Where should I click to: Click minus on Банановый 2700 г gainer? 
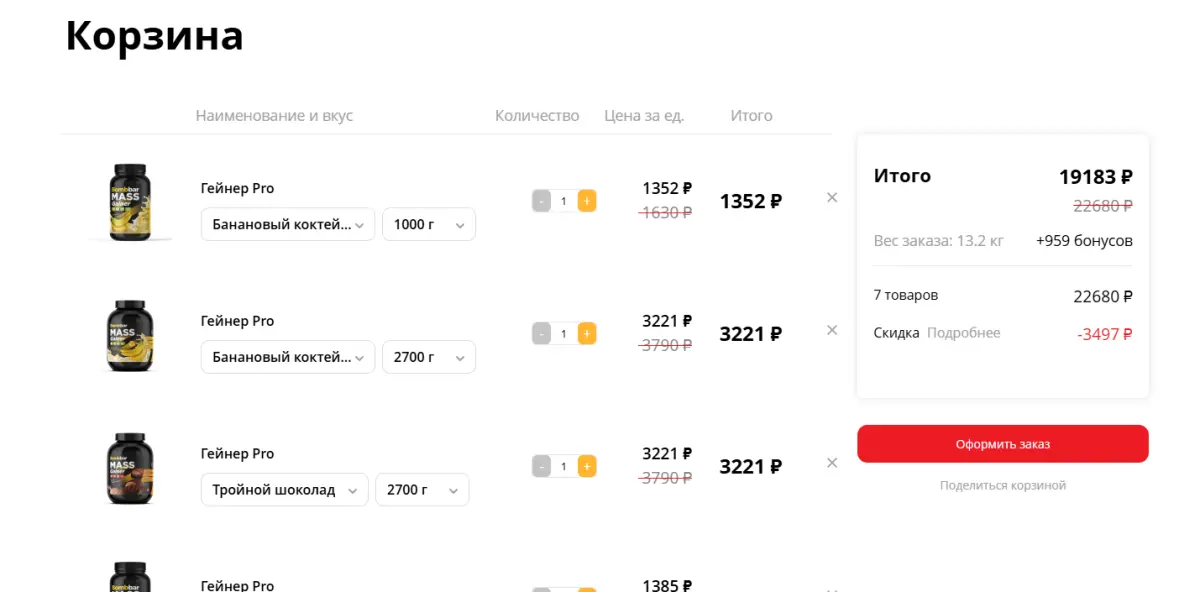click(x=541, y=333)
